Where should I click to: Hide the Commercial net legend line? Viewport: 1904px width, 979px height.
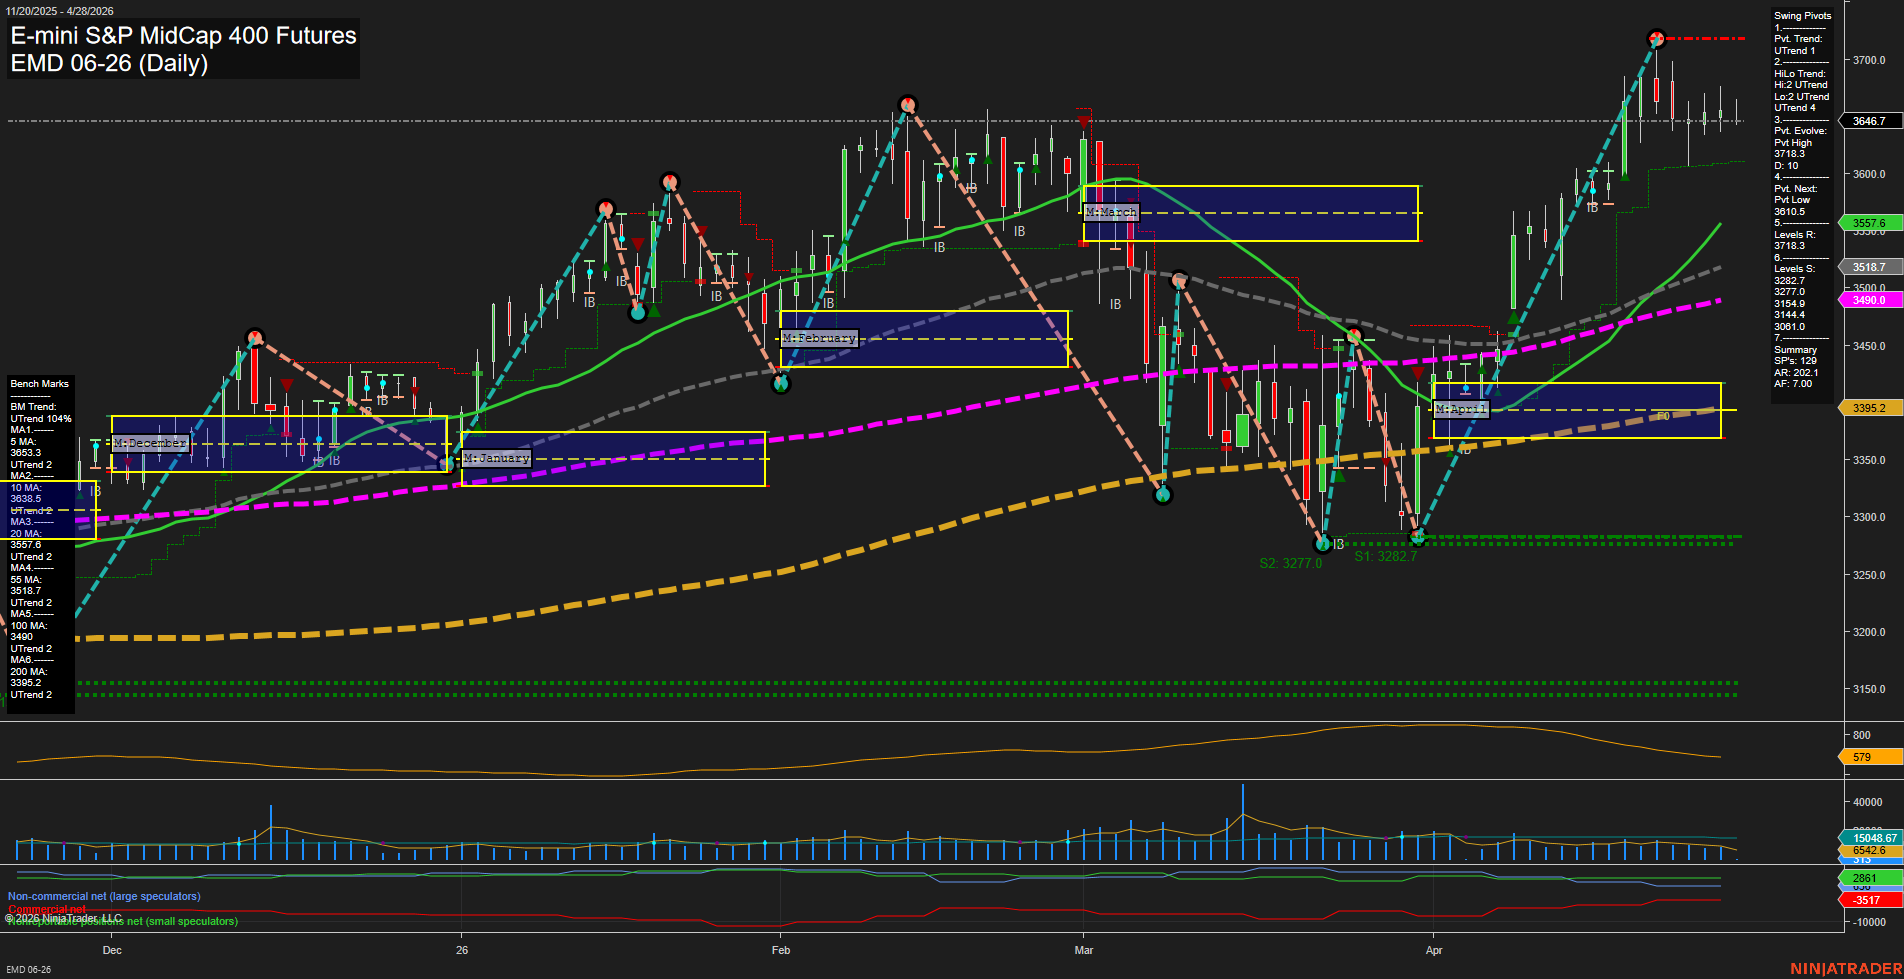(48, 908)
